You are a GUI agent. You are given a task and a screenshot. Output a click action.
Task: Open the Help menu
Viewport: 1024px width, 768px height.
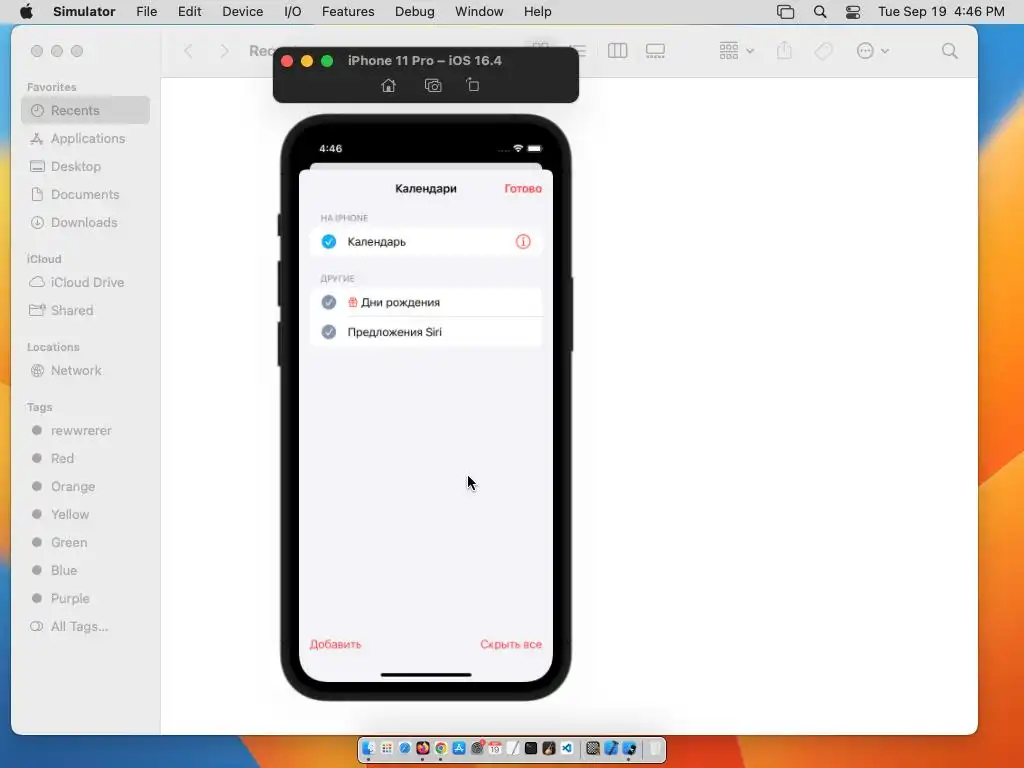click(x=537, y=12)
